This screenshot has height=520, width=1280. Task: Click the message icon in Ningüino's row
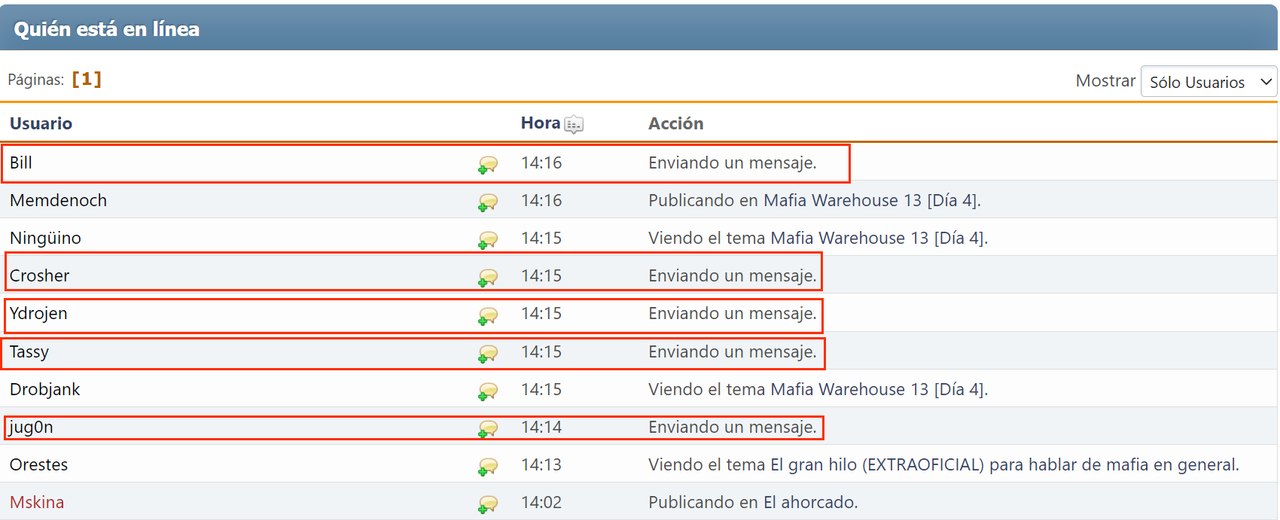coord(488,240)
